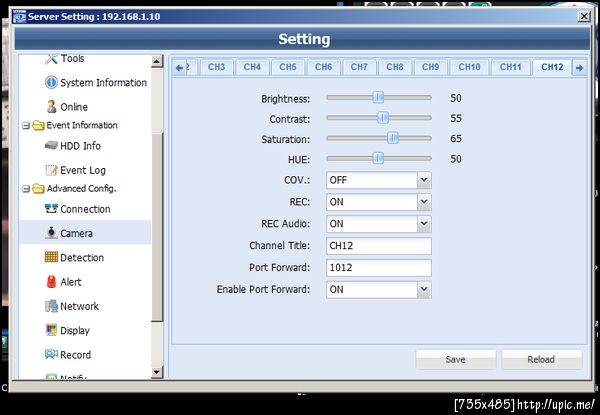Select the System Information label
This screenshot has height=415, width=600.
coord(103,83)
